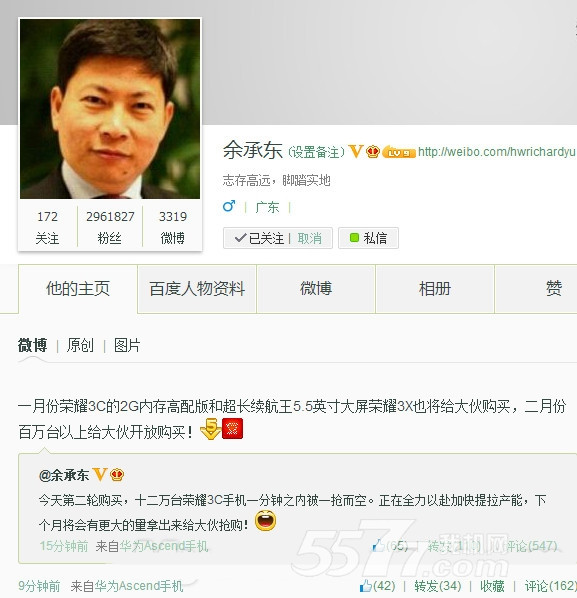The height and width of the screenshot is (598, 577).
Task: Send private message via 私信 button
Action: [x=368, y=238]
